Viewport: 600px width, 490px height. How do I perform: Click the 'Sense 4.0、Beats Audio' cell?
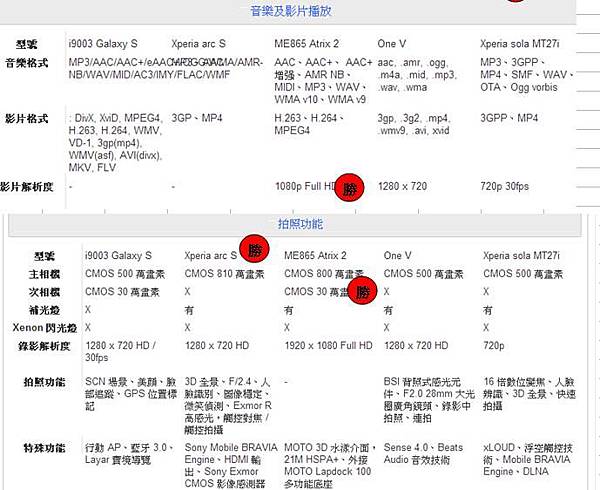423,454
